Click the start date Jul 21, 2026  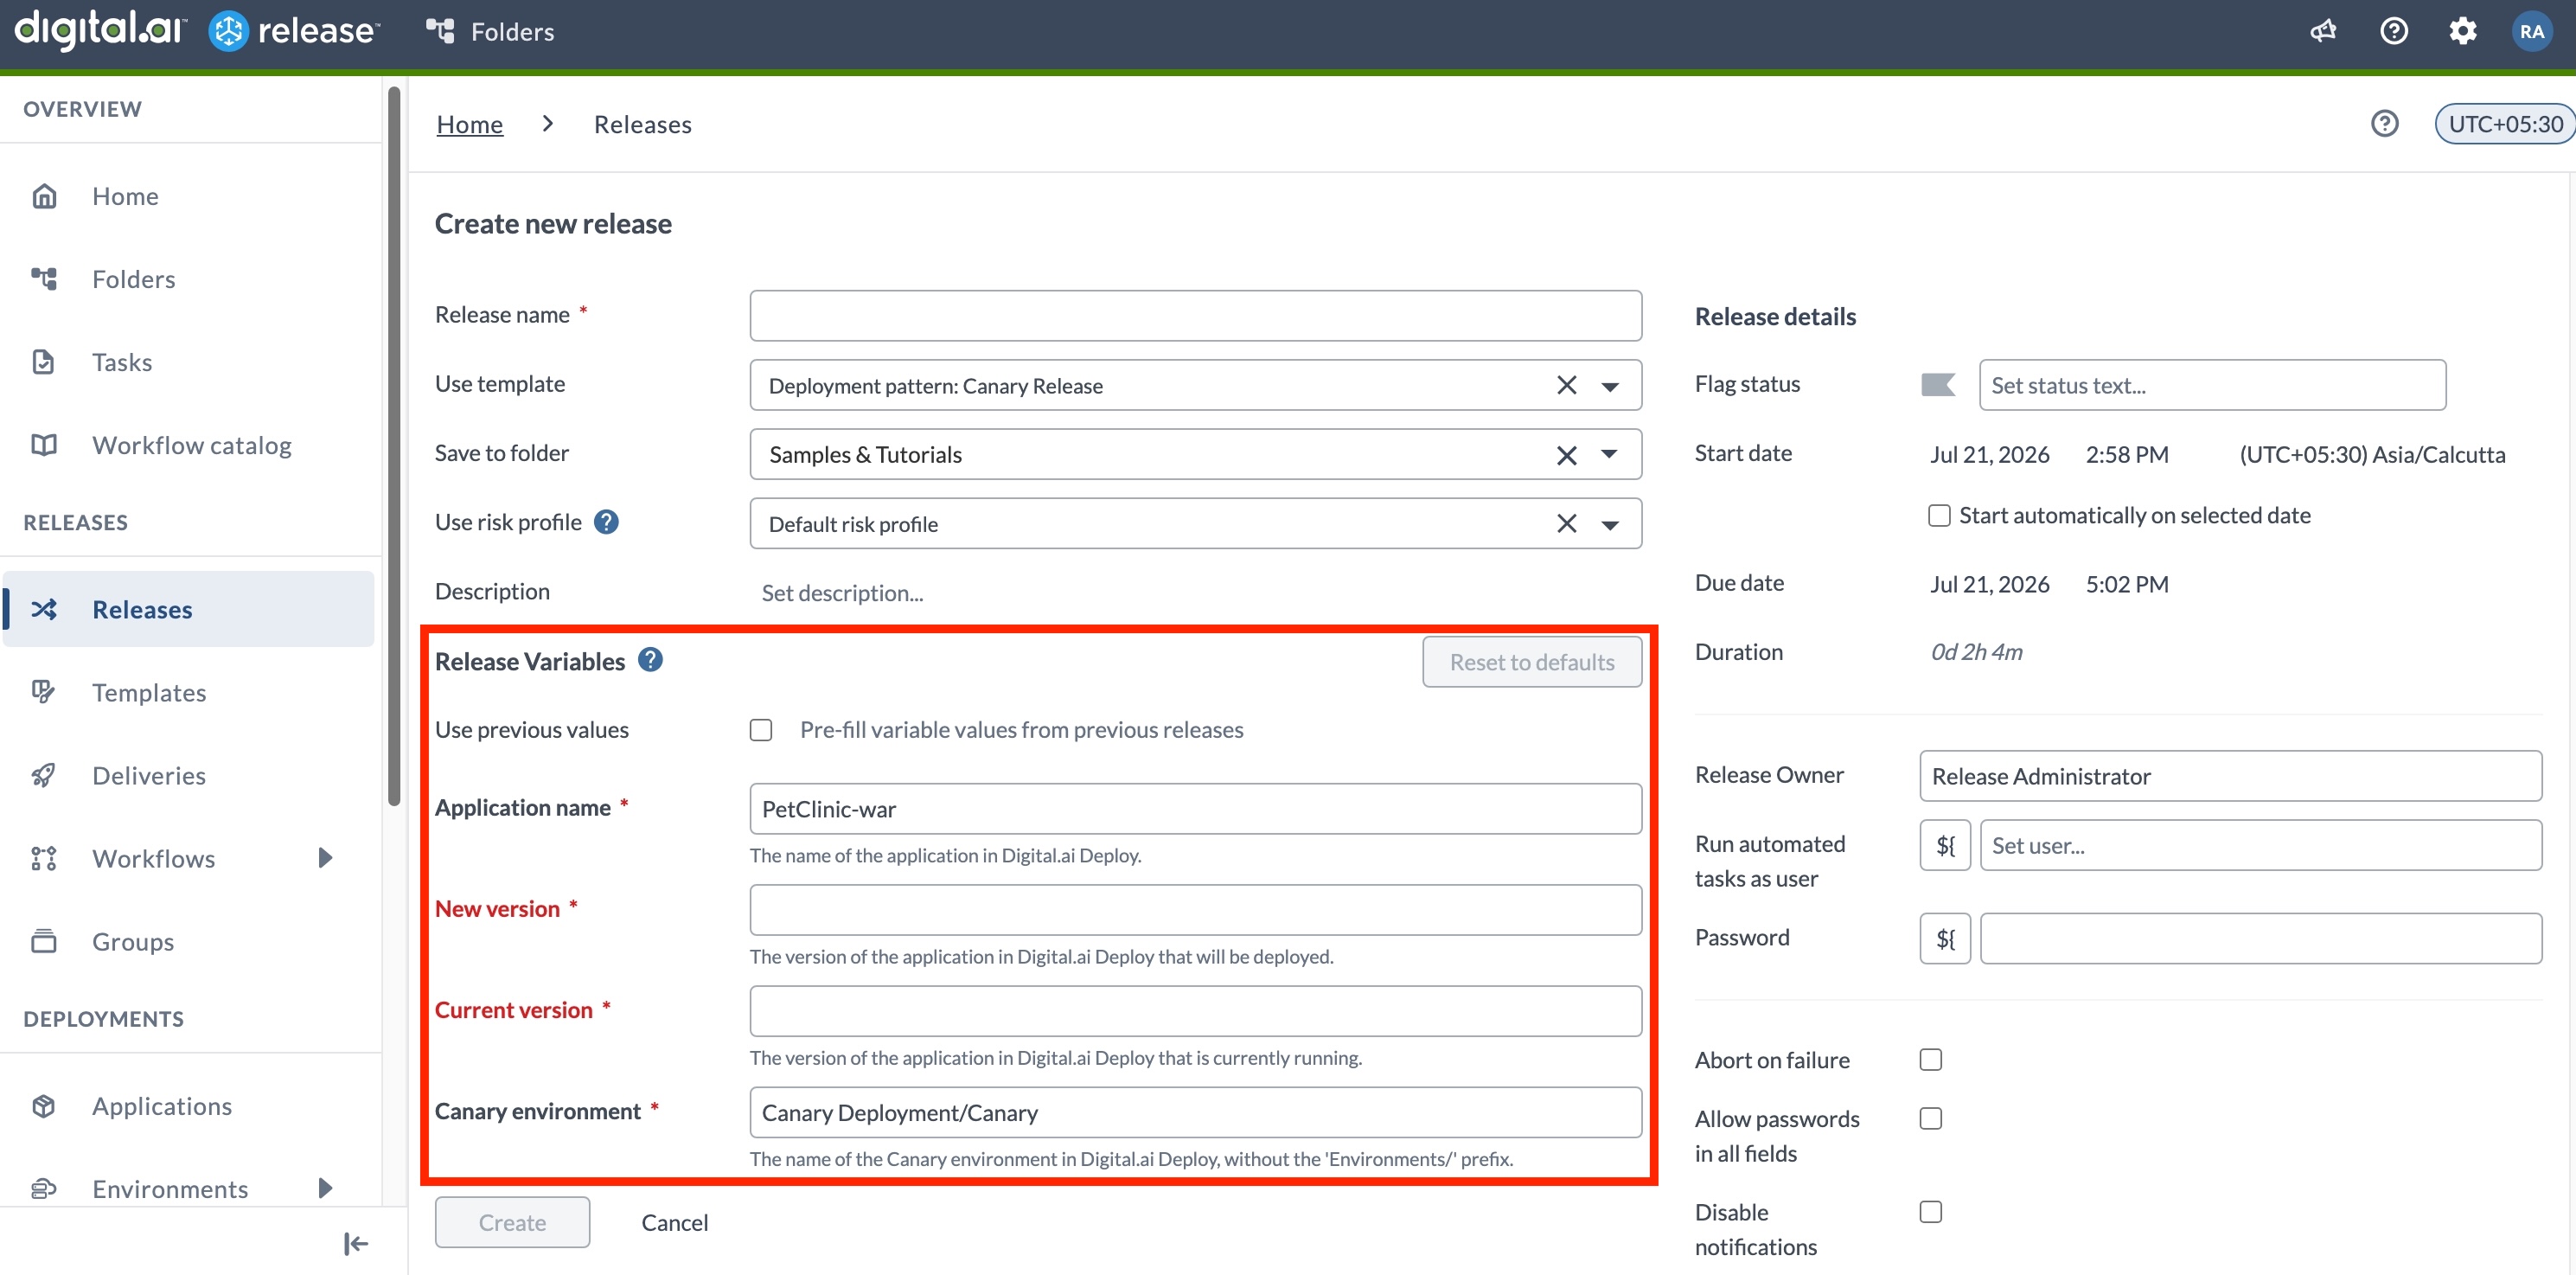pyautogui.click(x=1989, y=455)
